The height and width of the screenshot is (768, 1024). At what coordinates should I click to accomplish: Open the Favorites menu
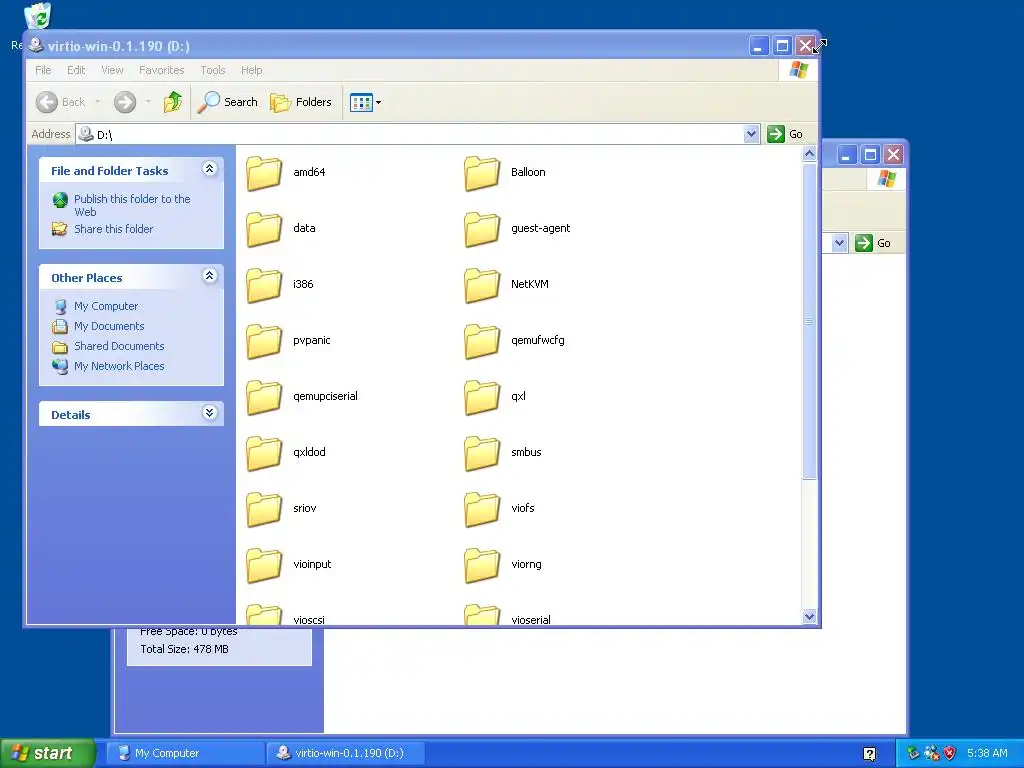pos(161,70)
